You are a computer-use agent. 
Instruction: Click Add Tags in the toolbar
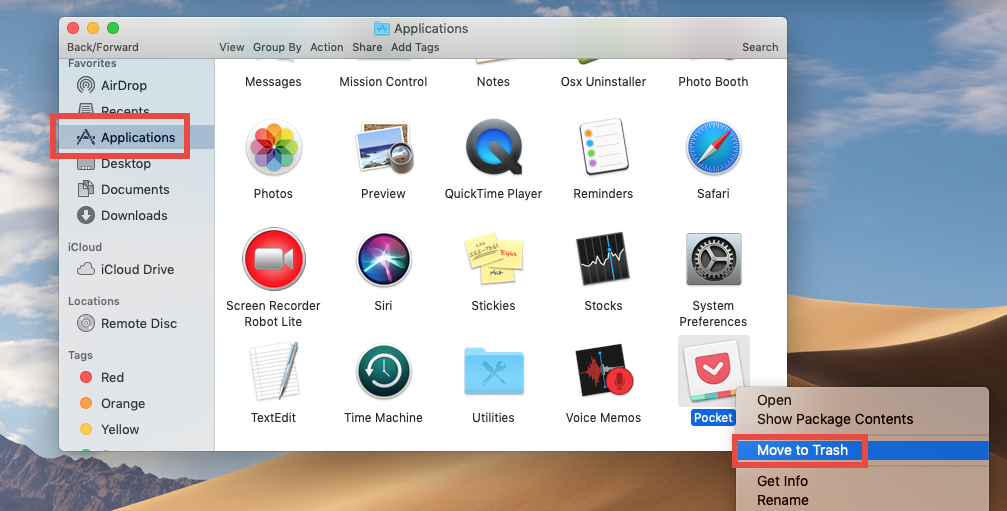click(x=415, y=47)
